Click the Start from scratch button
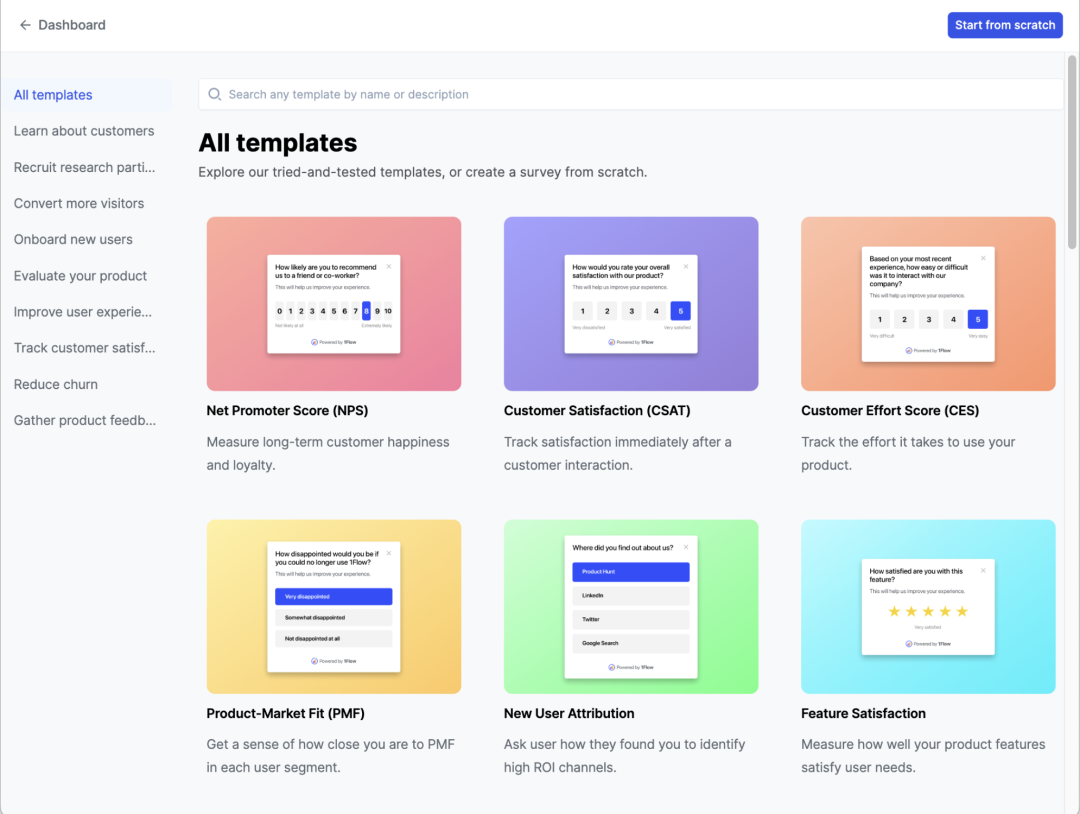This screenshot has height=814, width=1080. (x=1003, y=25)
